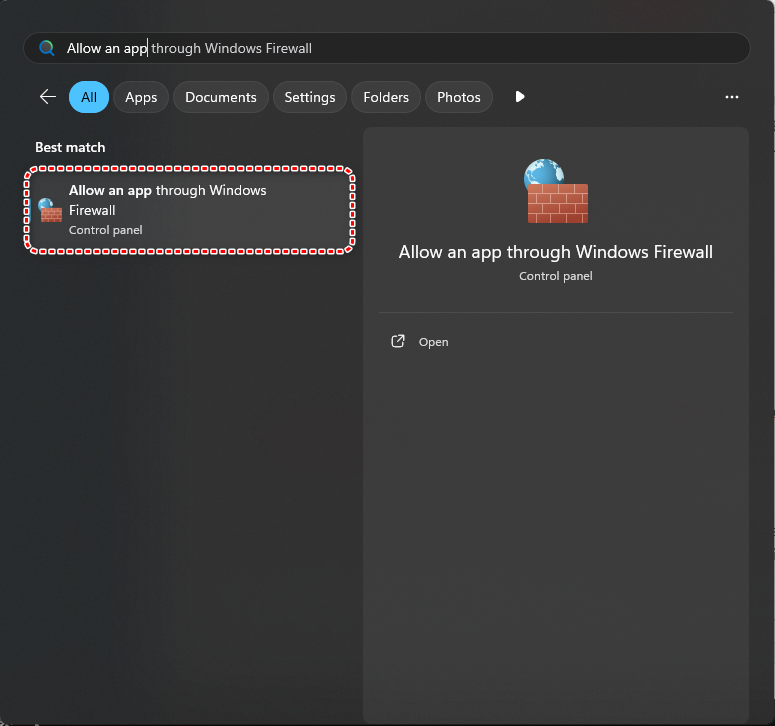
Task: Click the search magnifier icon
Action: pos(46,48)
